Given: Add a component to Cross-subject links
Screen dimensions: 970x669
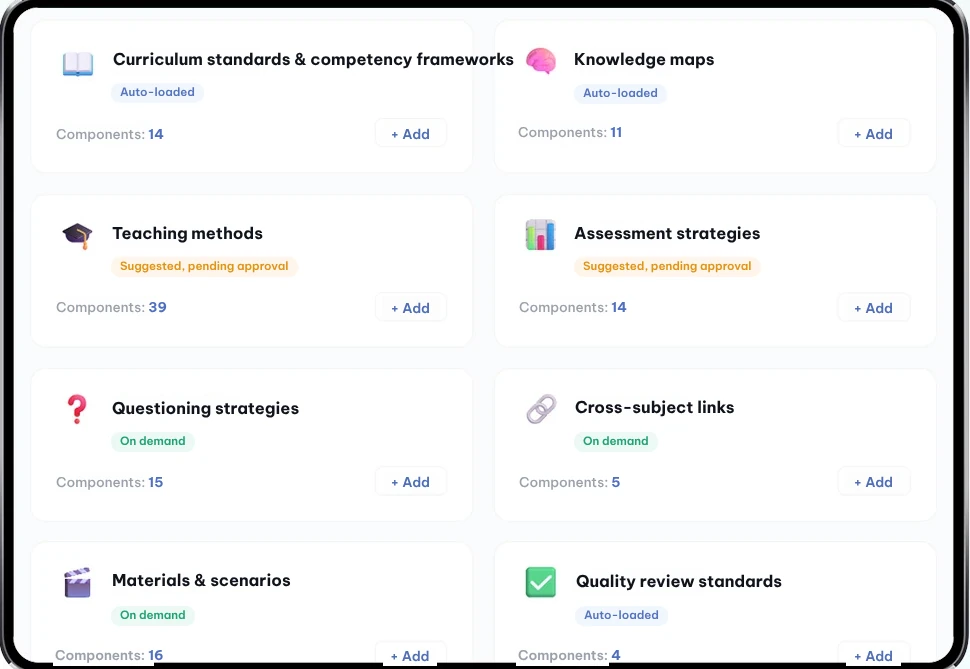Looking at the screenshot, I should [x=873, y=481].
